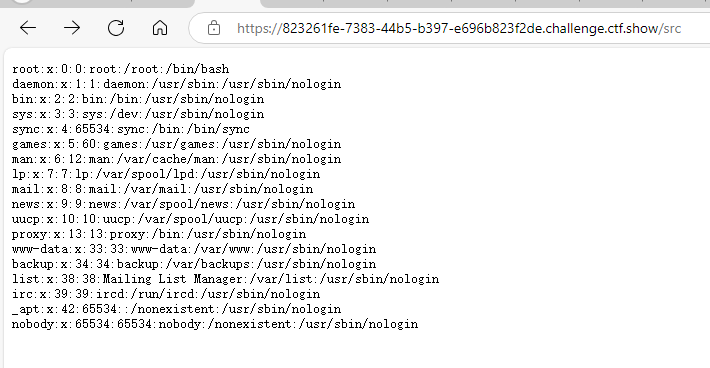The height and width of the screenshot is (368, 710).
Task: Go back to the previous page
Action: [x=28, y=28]
